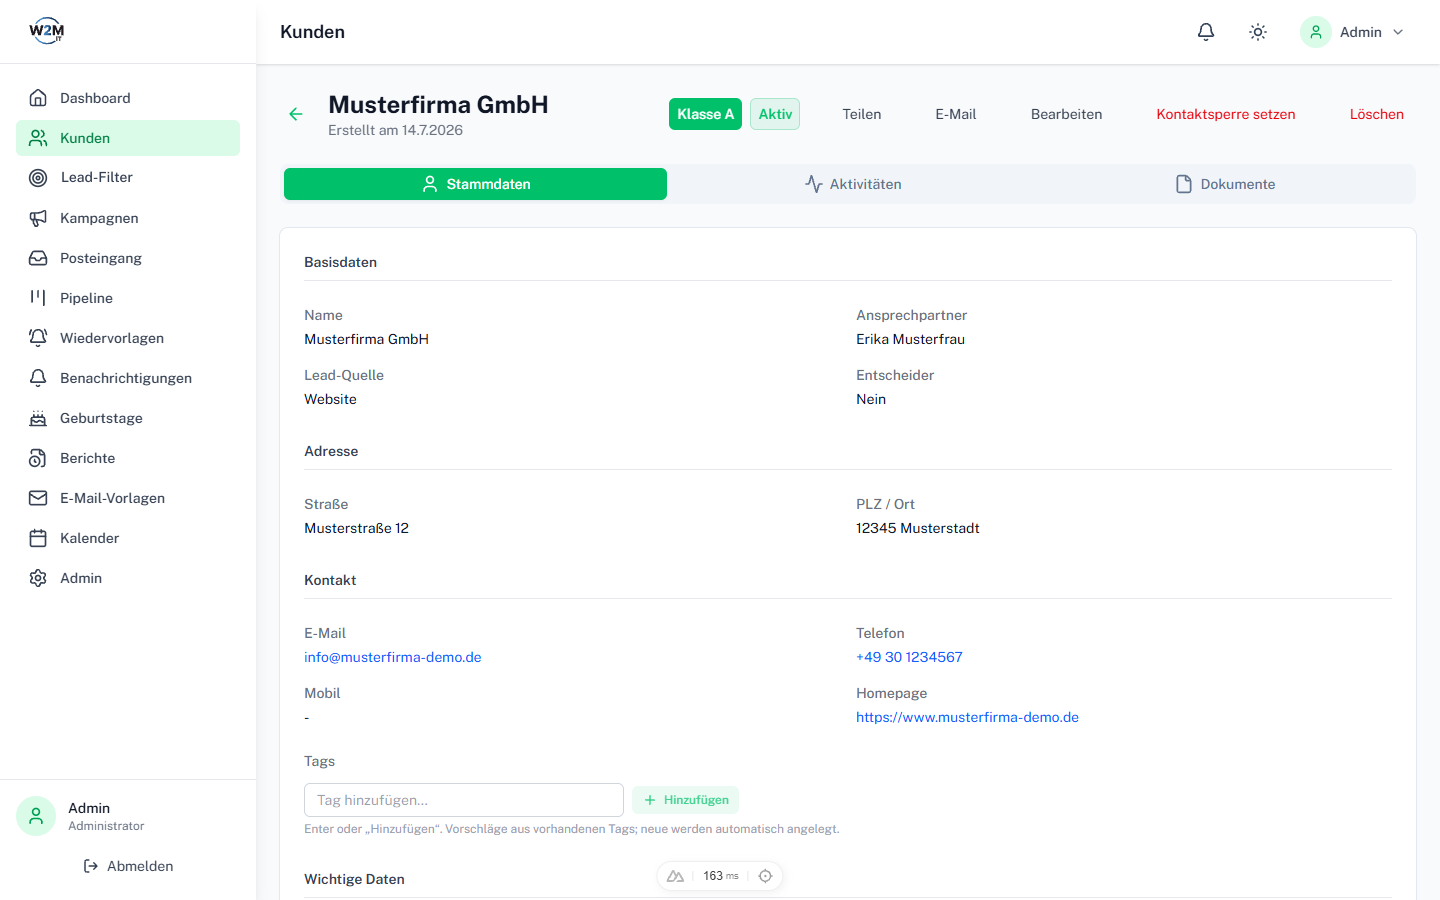Click the Admin avatar in top bar
Image resolution: width=1440 pixels, height=900 pixels.
(x=1316, y=32)
